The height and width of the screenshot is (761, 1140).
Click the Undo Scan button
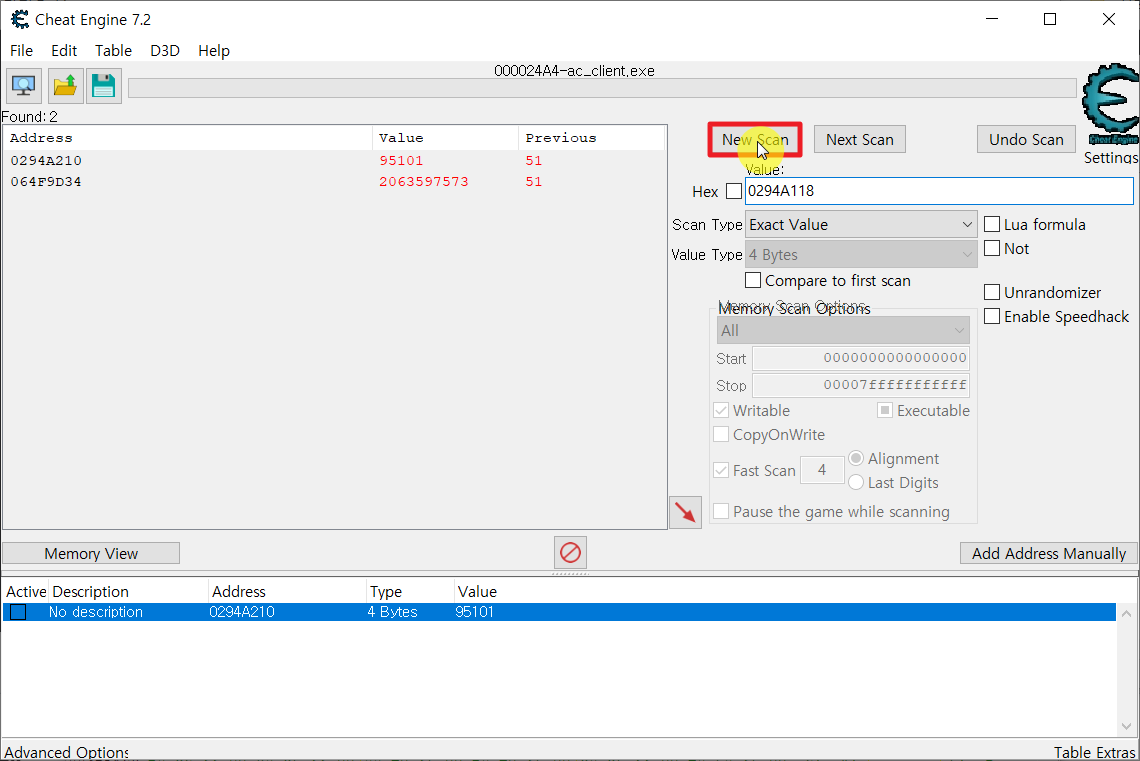(1026, 140)
